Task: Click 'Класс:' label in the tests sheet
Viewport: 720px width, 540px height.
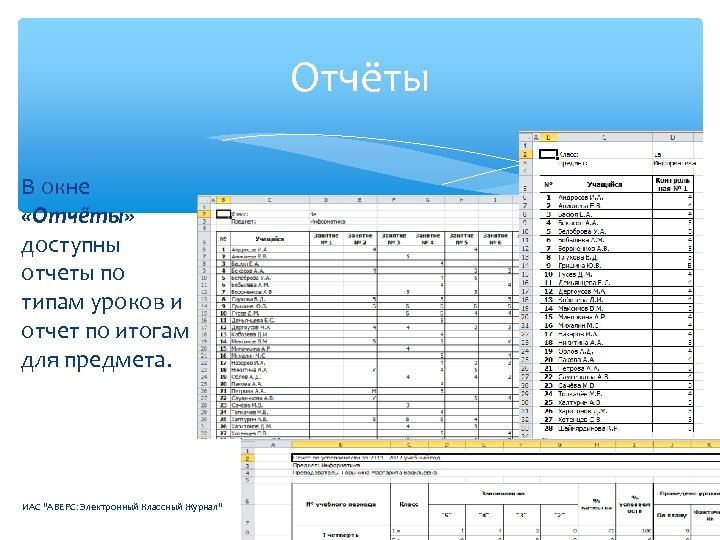Action: pyautogui.click(x=568, y=155)
